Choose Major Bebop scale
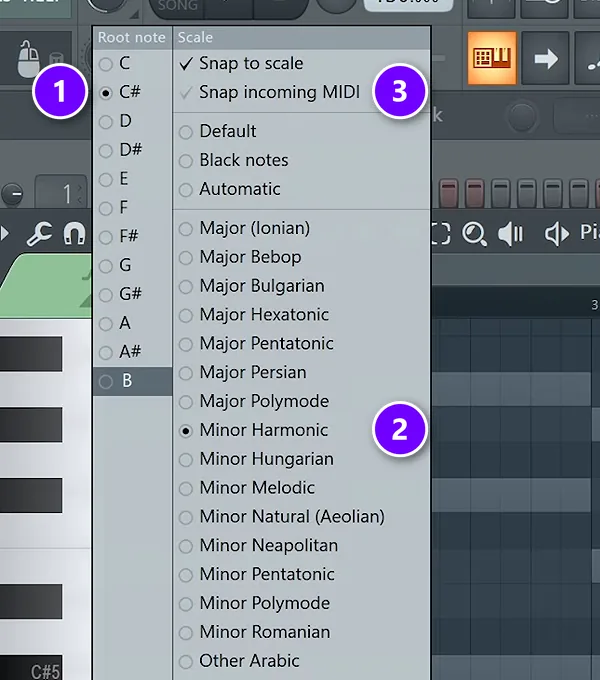This screenshot has width=600, height=680. click(x=301, y=257)
